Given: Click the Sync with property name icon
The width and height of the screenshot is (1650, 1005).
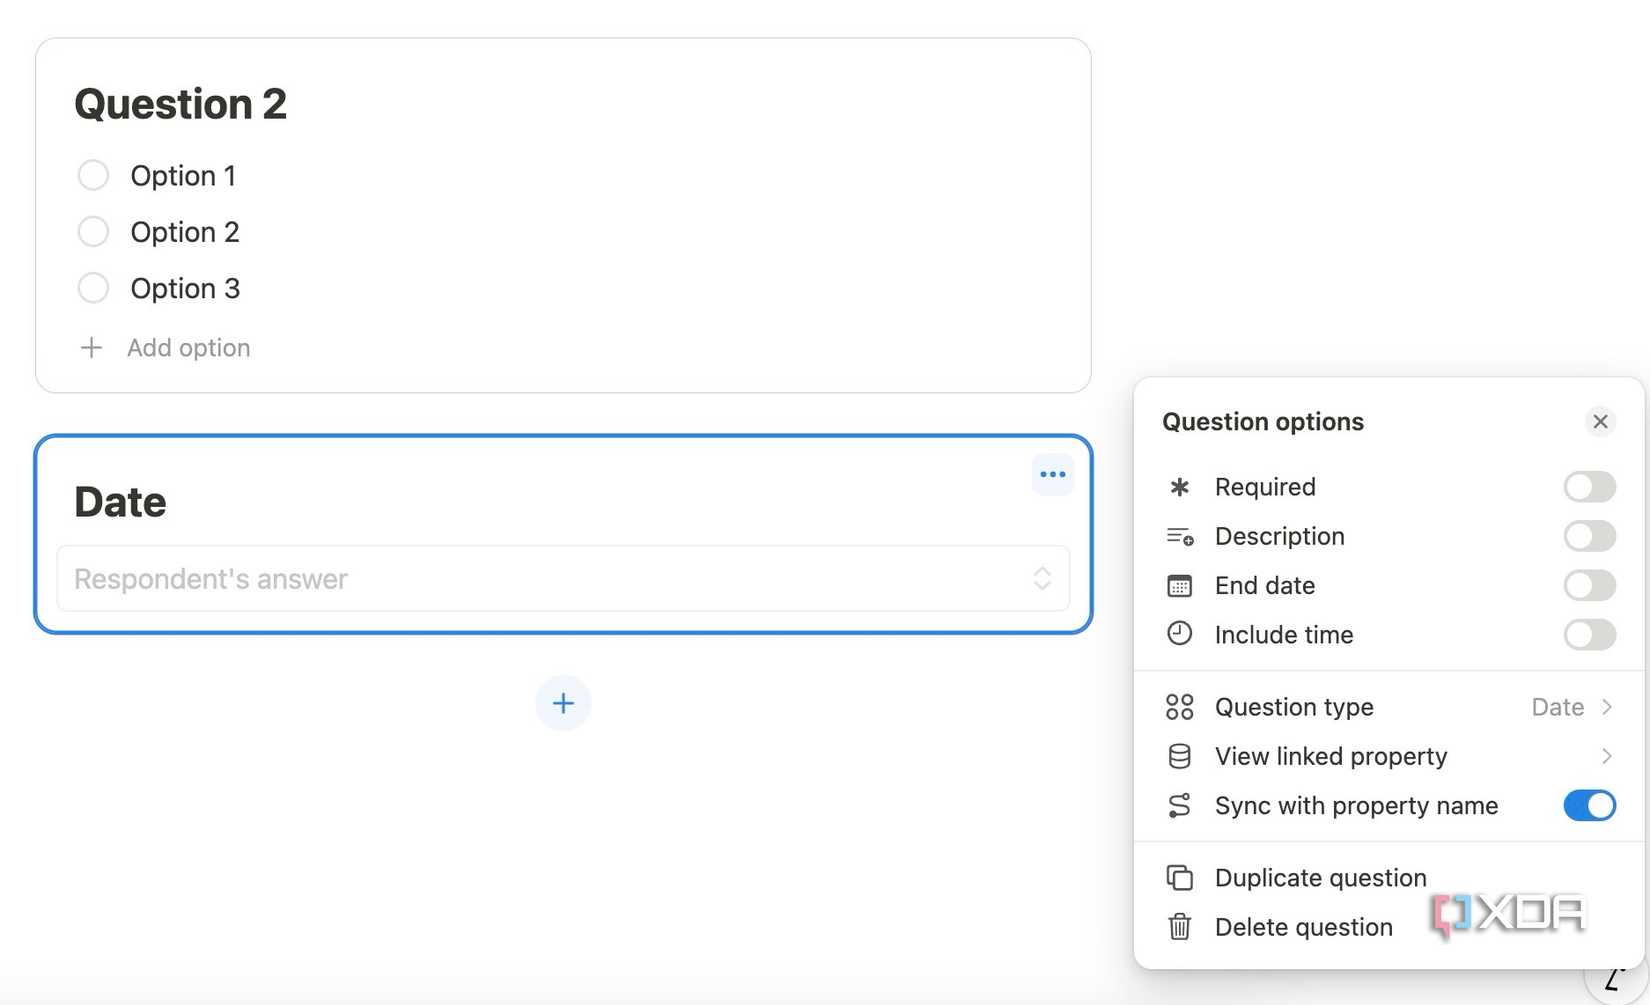Looking at the screenshot, I should coord(1180,806).
